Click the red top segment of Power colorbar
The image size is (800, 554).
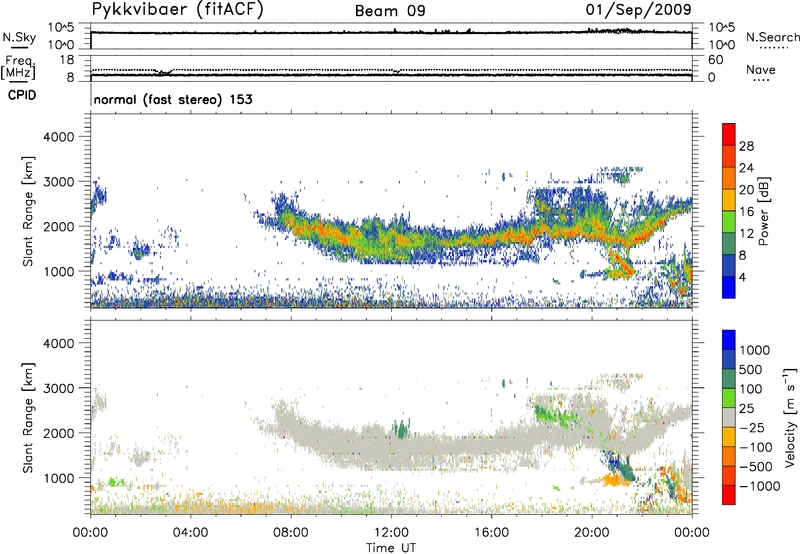pos(729,134)
